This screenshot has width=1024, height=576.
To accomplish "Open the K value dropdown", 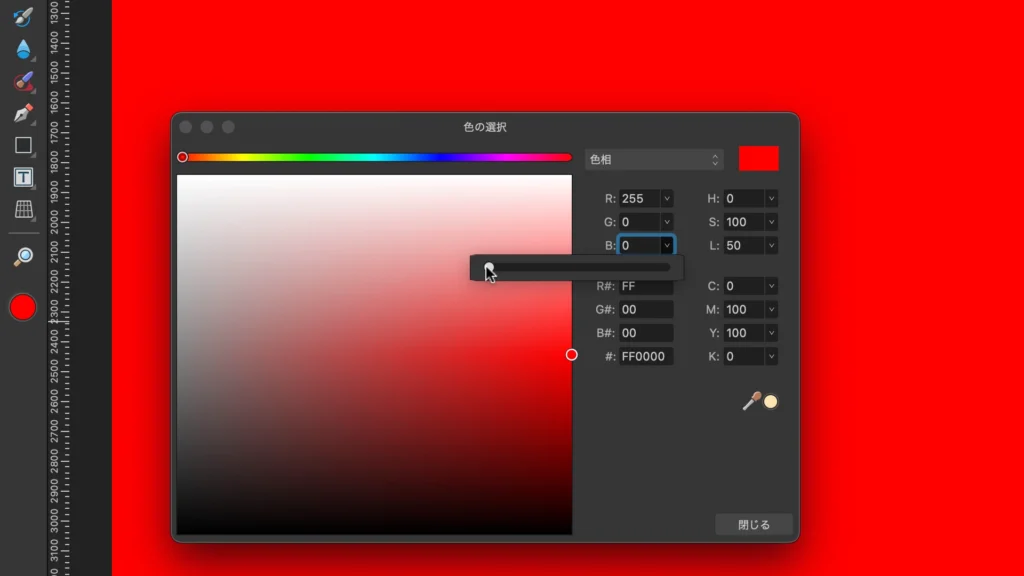I will (x=770, y=356).
